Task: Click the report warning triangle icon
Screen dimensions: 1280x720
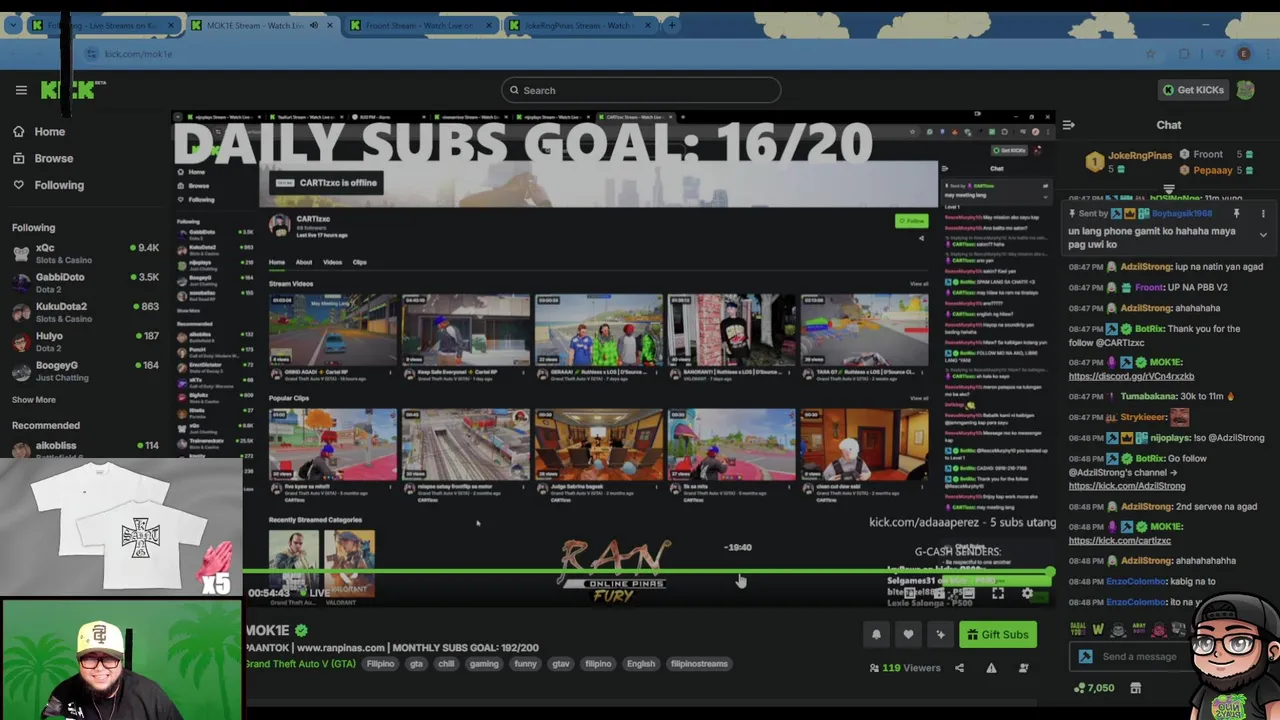Action: click(x=991, y=668)
